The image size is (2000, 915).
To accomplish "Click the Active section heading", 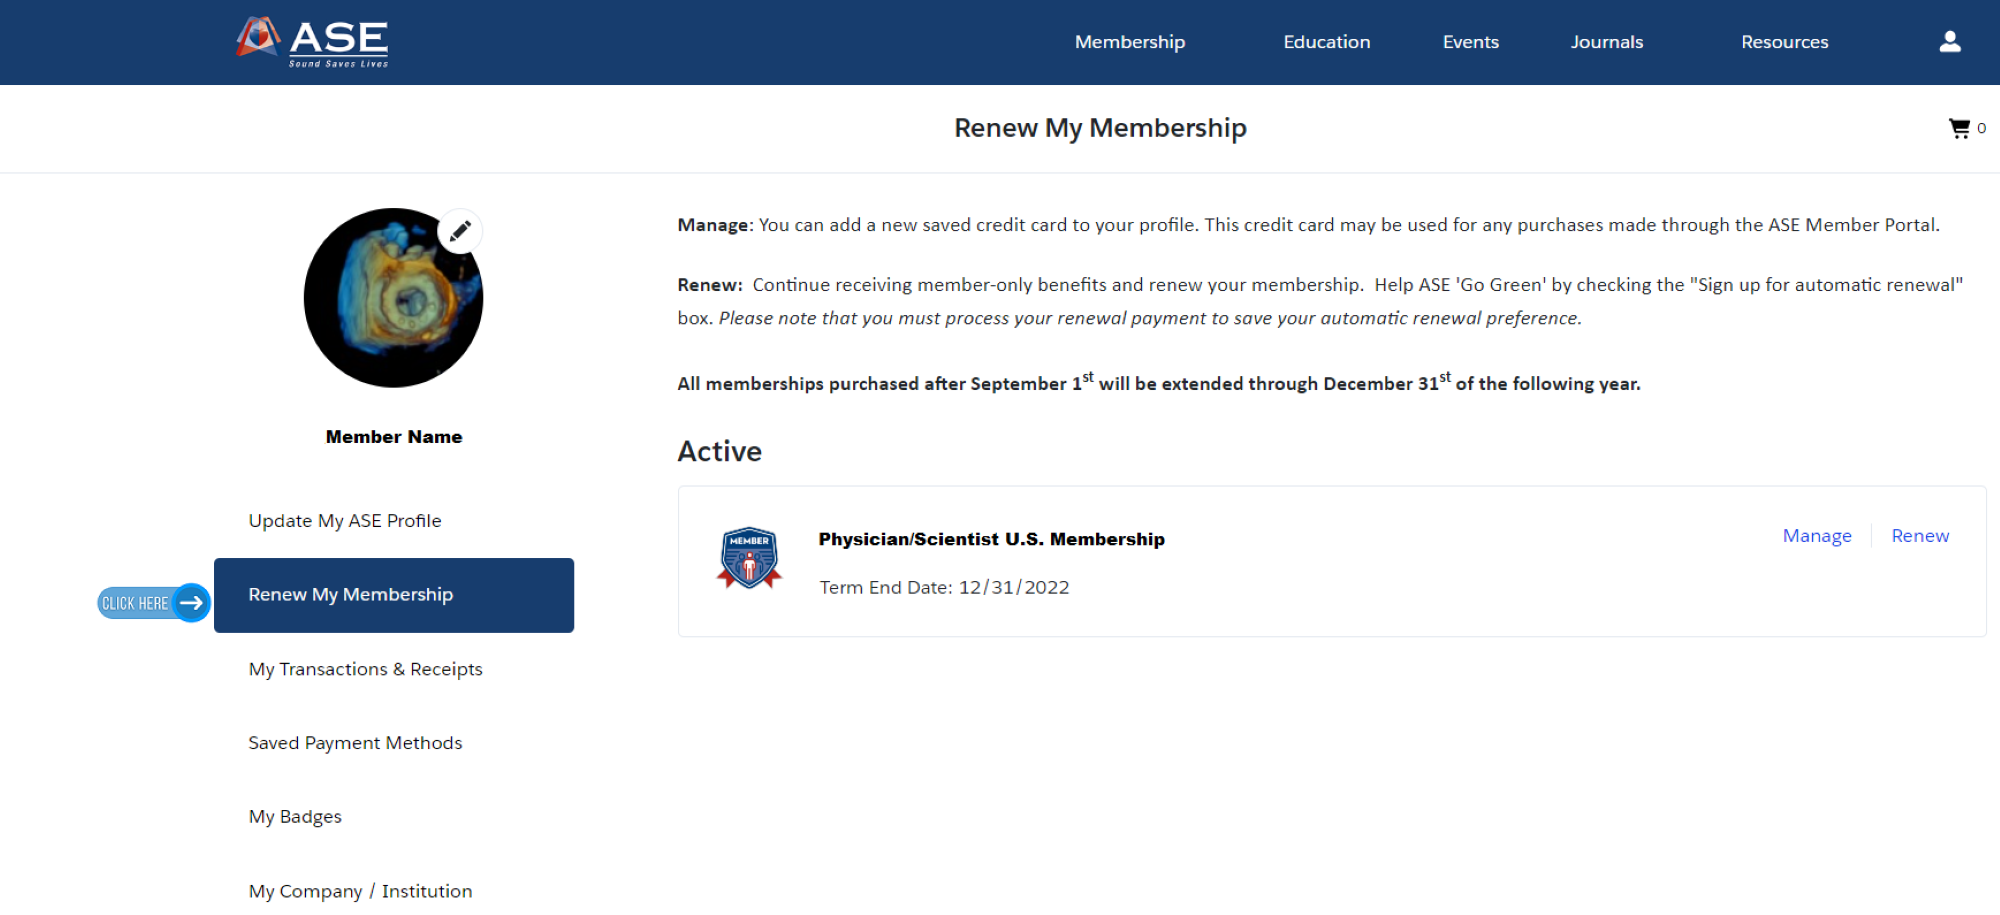I will (719, 451).
